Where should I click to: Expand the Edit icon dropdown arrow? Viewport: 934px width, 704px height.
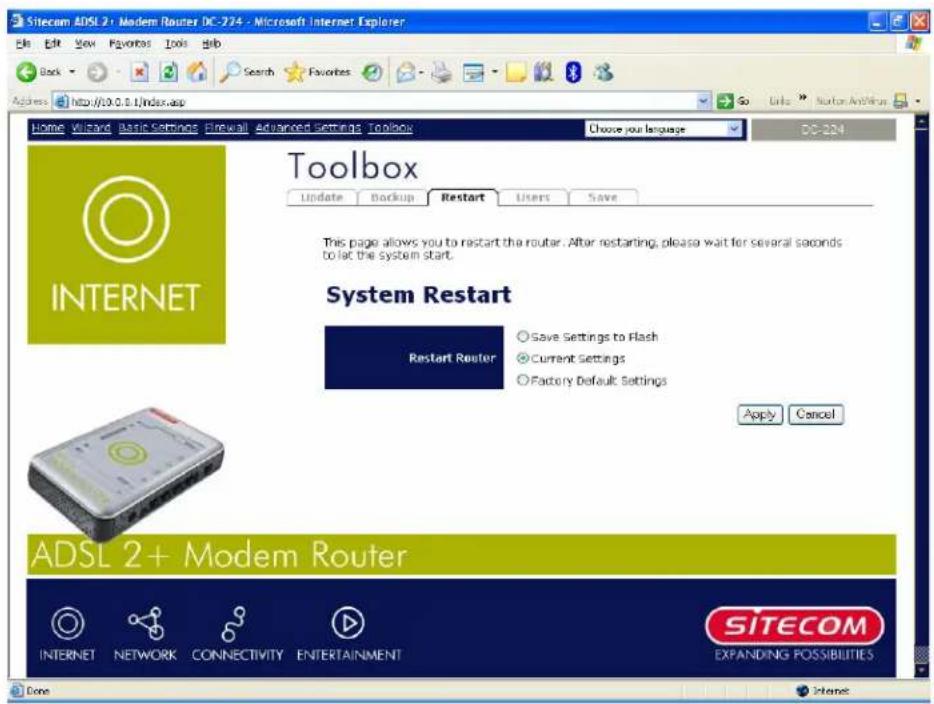coord(494,73)
